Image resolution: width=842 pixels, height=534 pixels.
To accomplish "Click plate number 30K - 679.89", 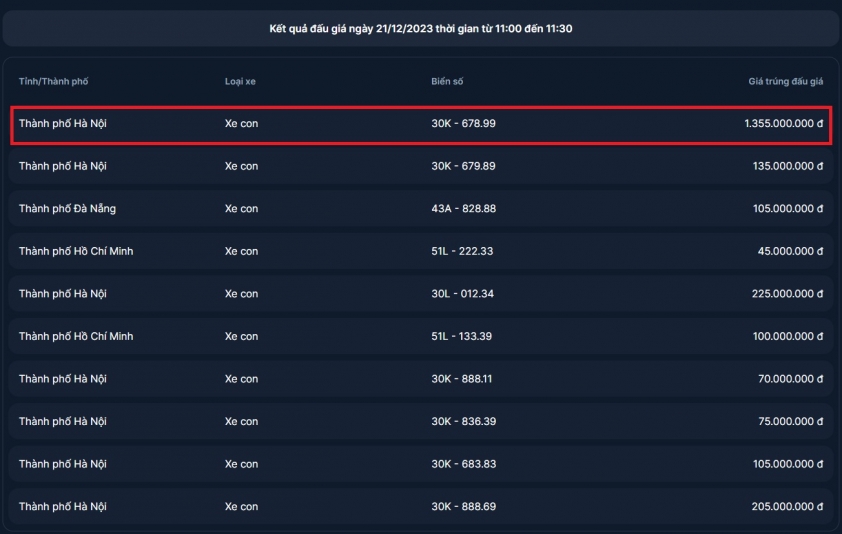I will (464, 166).
